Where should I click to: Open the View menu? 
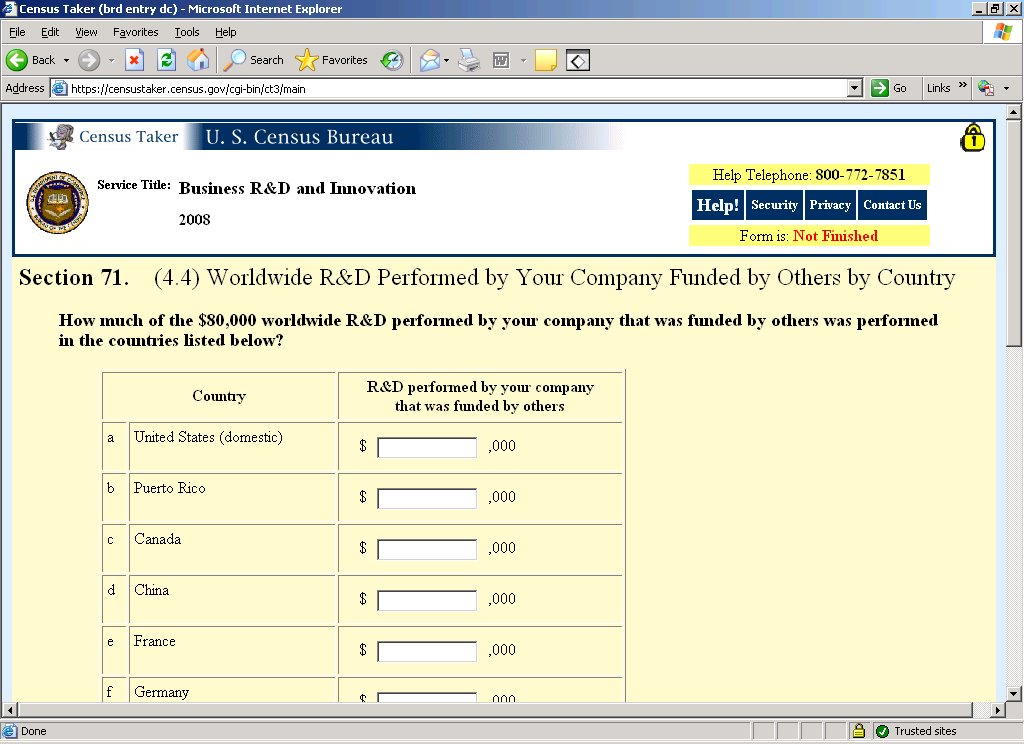pos(87,32)
